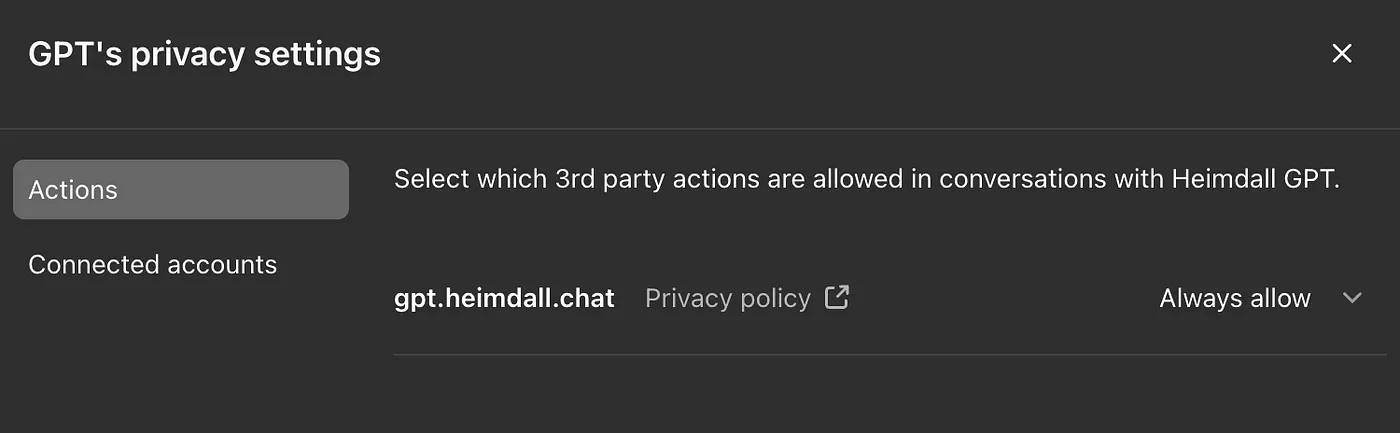Click Connected accounts below Actions

[x=153, y=265]
